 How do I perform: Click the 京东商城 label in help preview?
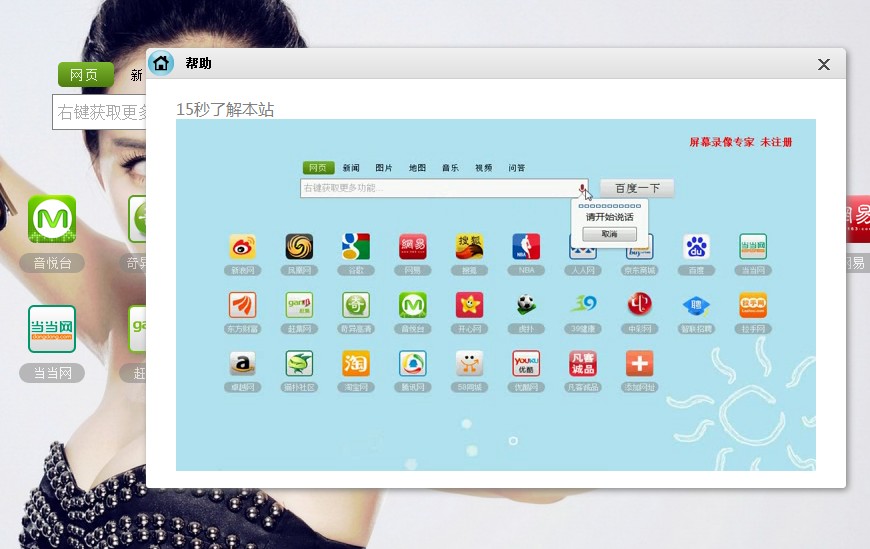pos(640,270)
